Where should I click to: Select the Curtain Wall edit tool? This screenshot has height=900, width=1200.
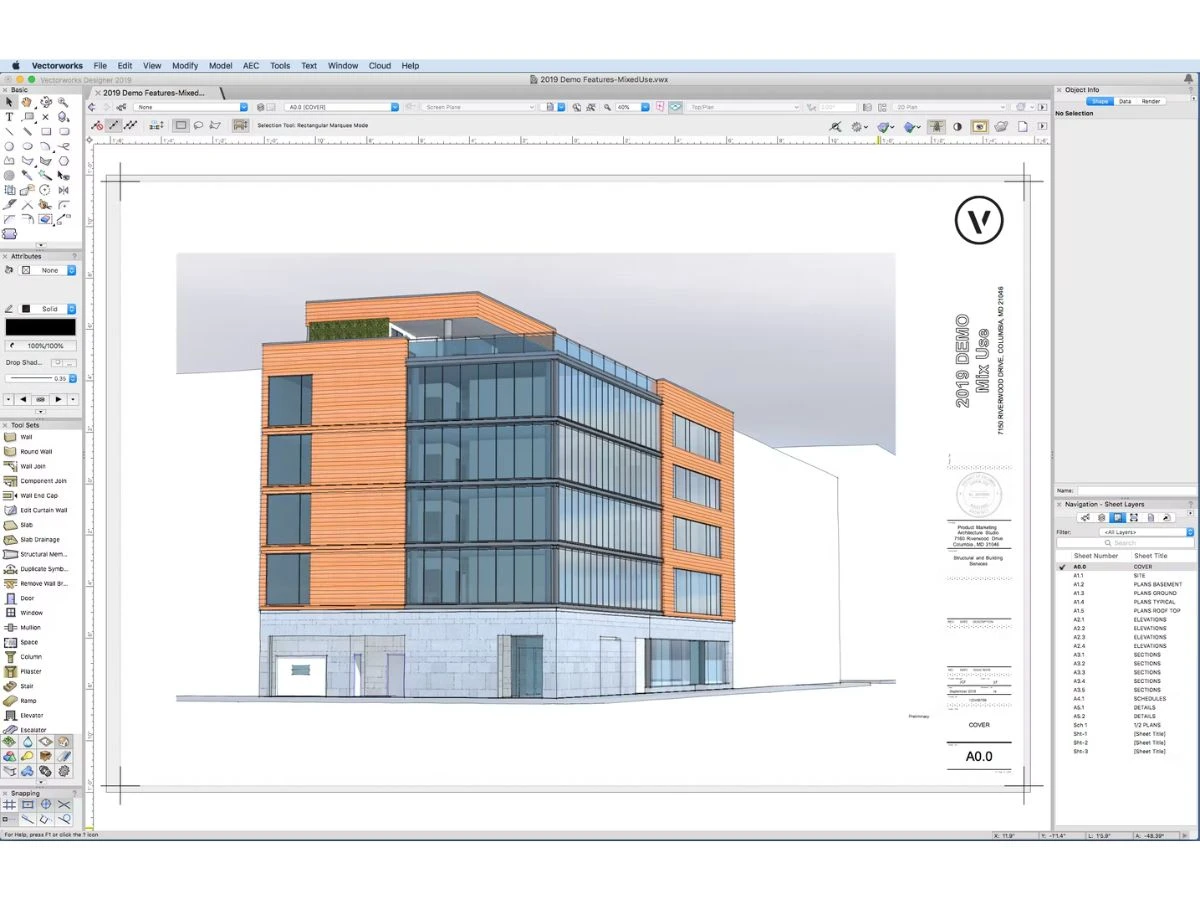click(43, 510)
